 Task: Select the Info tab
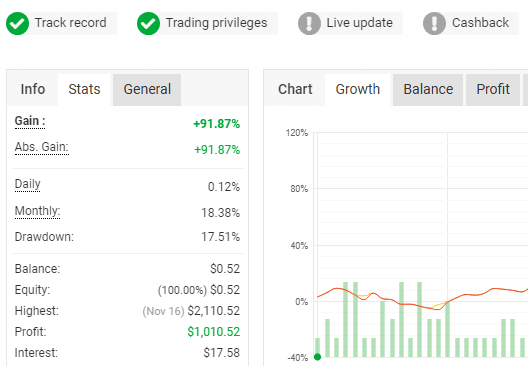[33, 90]
